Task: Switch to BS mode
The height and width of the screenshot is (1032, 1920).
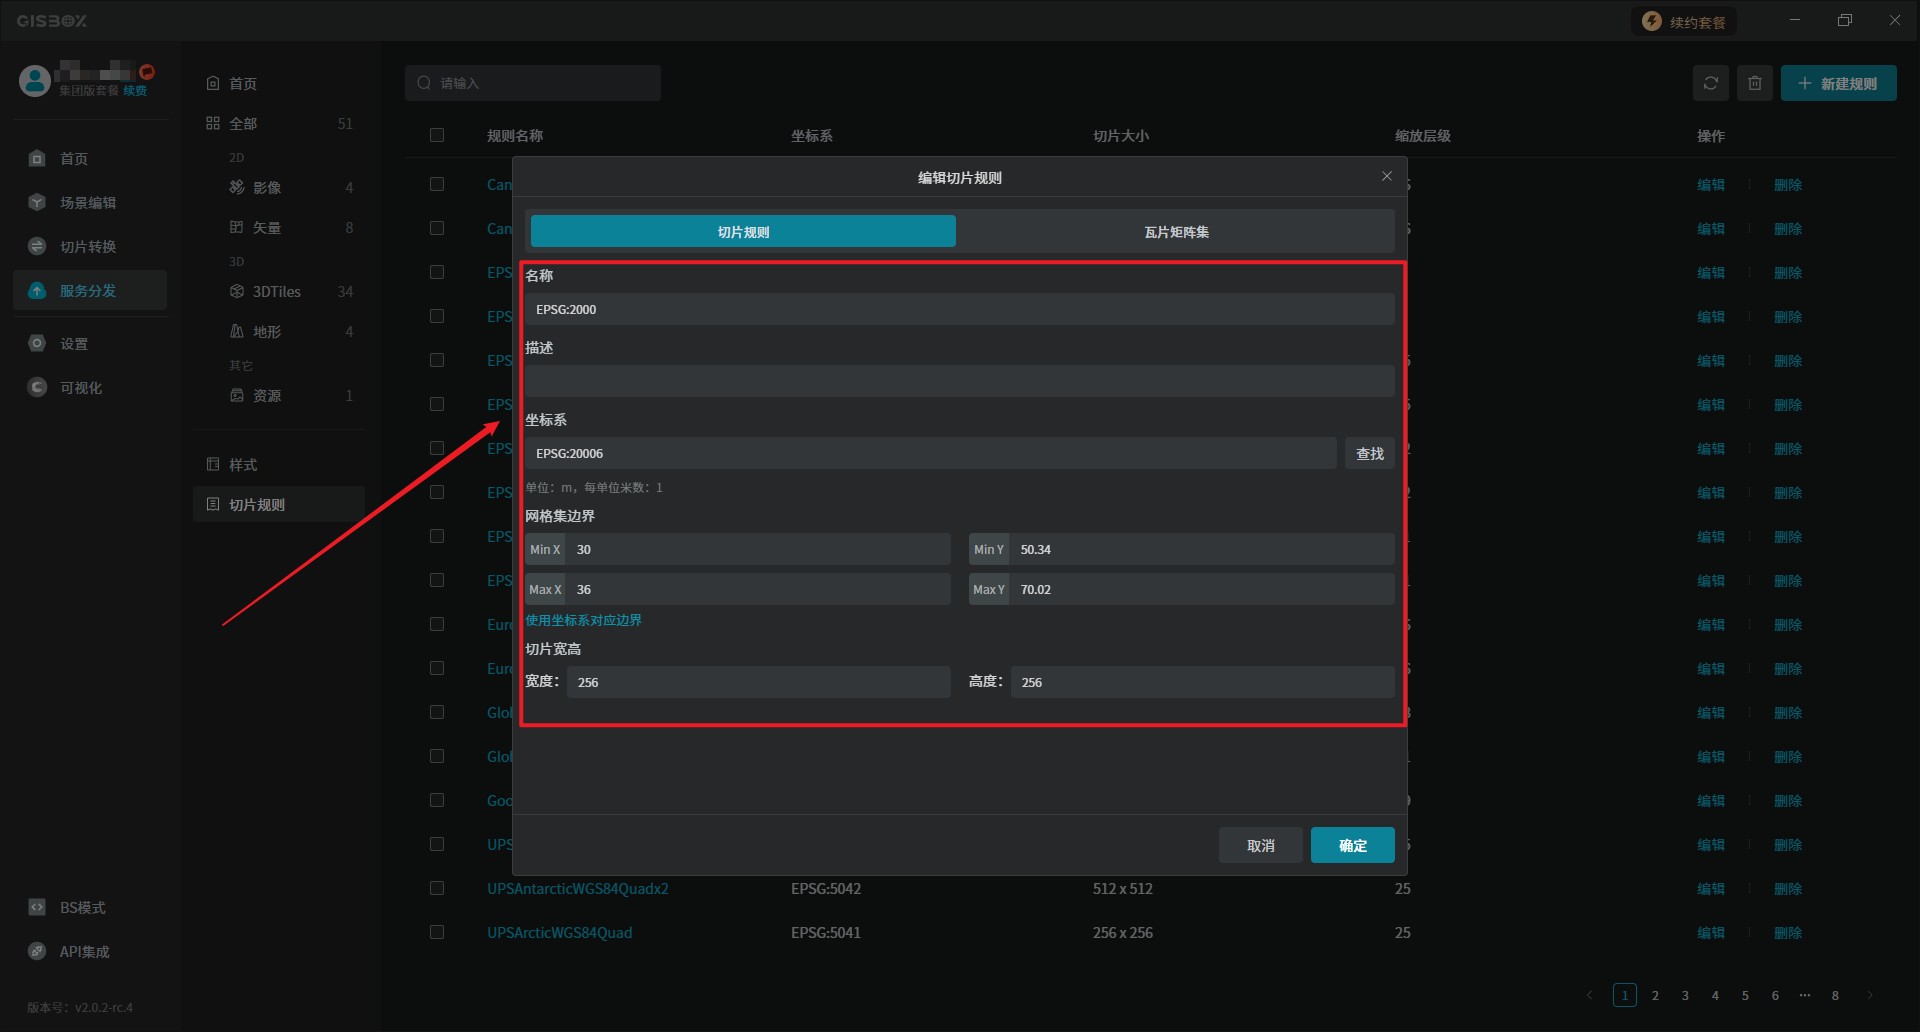Action: [x=82, y=908]
